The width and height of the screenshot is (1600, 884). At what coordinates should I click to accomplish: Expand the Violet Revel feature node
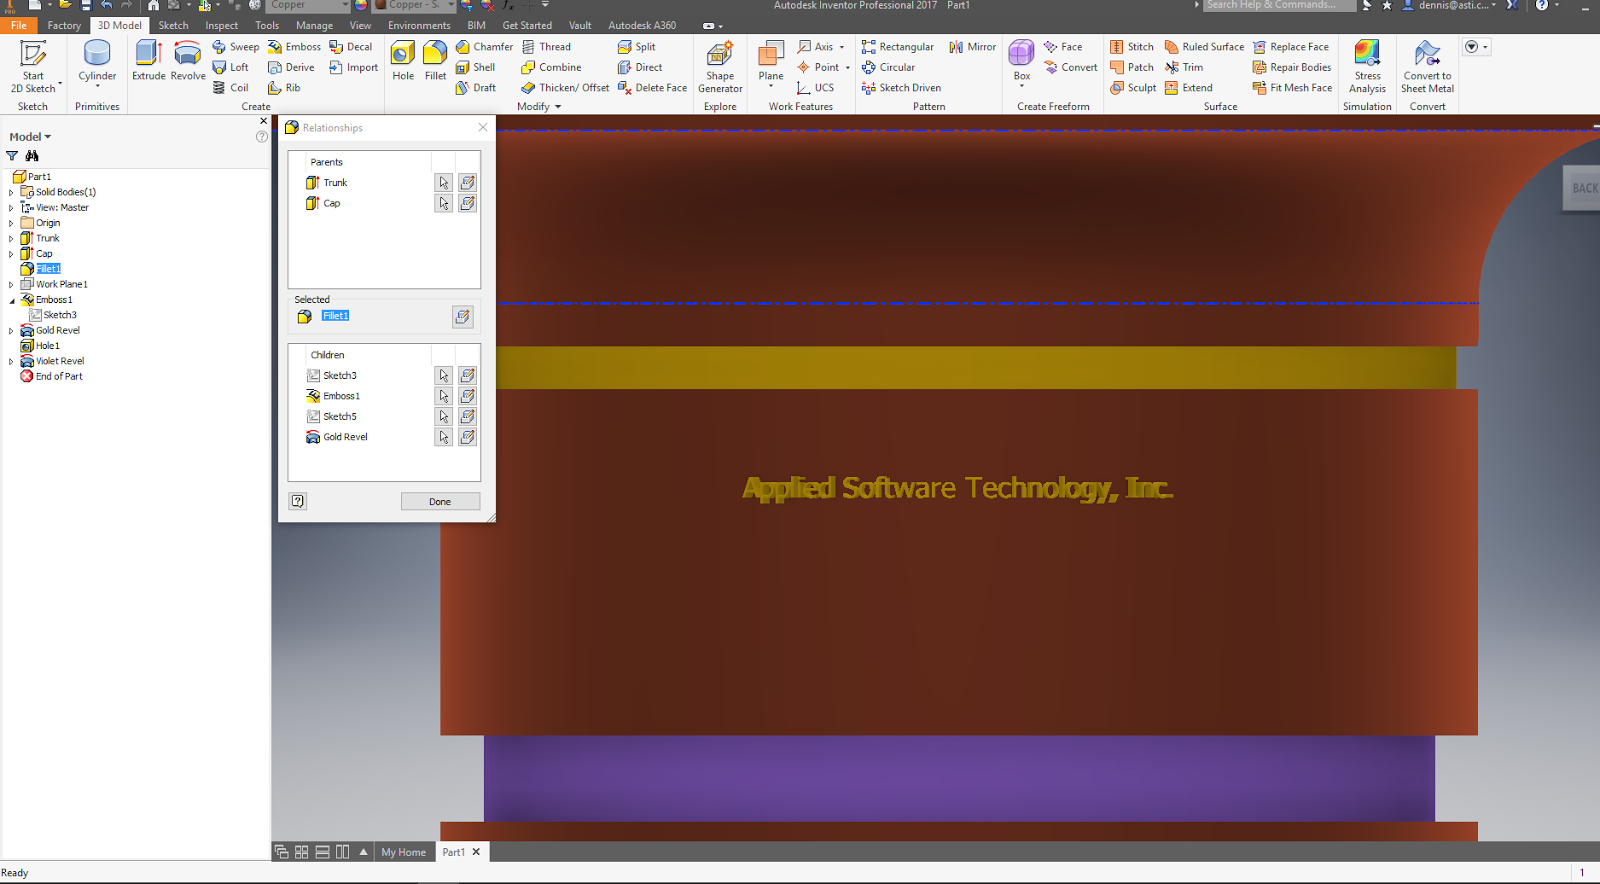click(x=11, y=362)
